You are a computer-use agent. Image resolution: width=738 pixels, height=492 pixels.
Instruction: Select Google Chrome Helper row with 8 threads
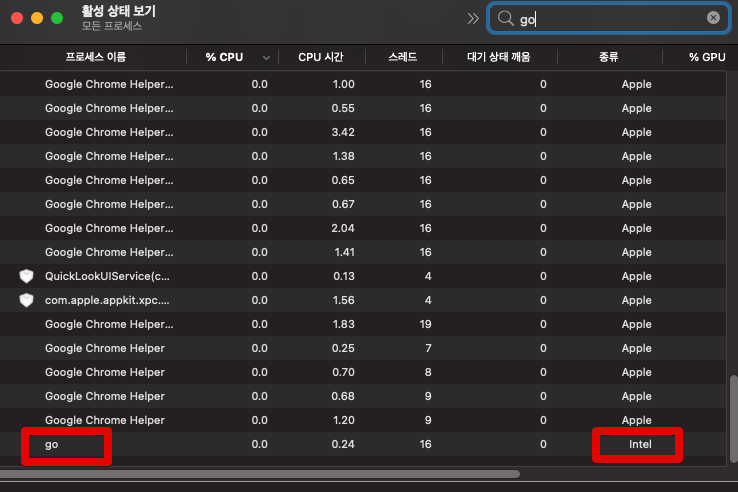(x=362, y=372)
